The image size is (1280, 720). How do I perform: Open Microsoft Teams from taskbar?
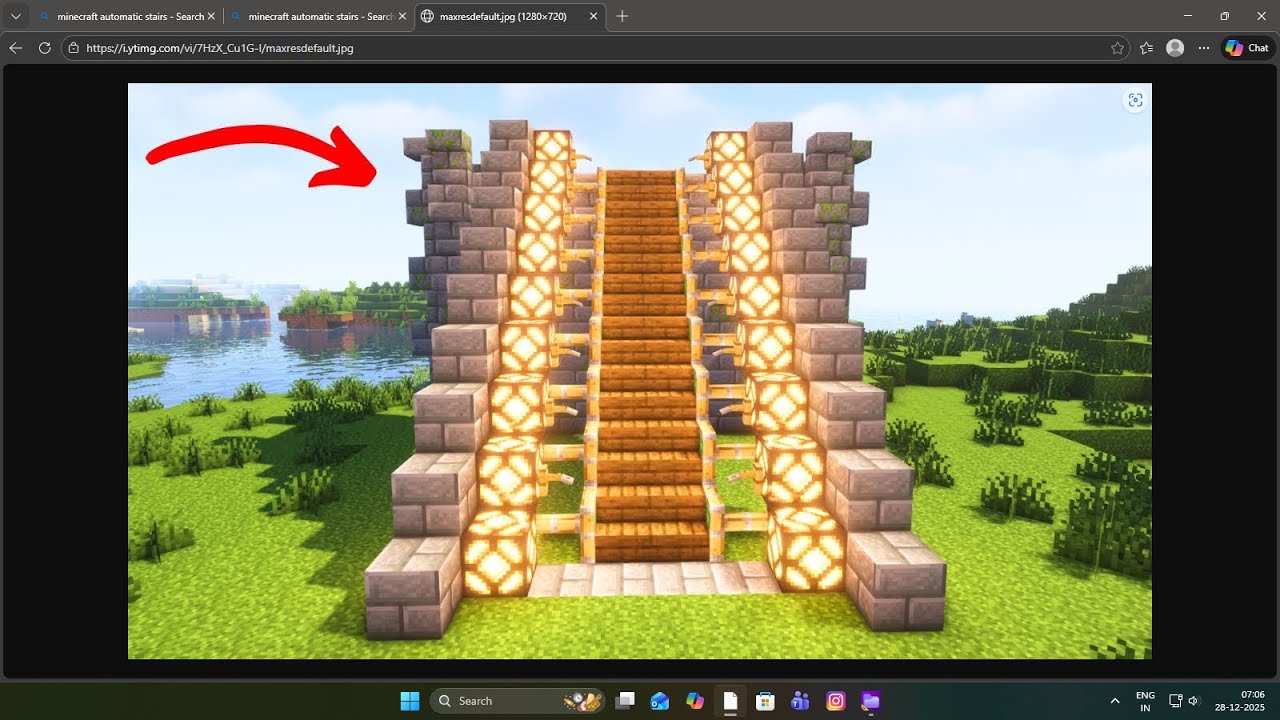(x=800, y=701)
